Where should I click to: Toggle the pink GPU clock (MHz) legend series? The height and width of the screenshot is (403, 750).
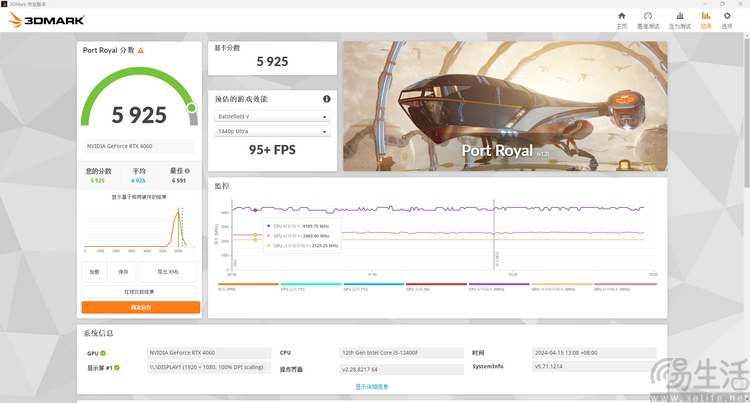625,287
